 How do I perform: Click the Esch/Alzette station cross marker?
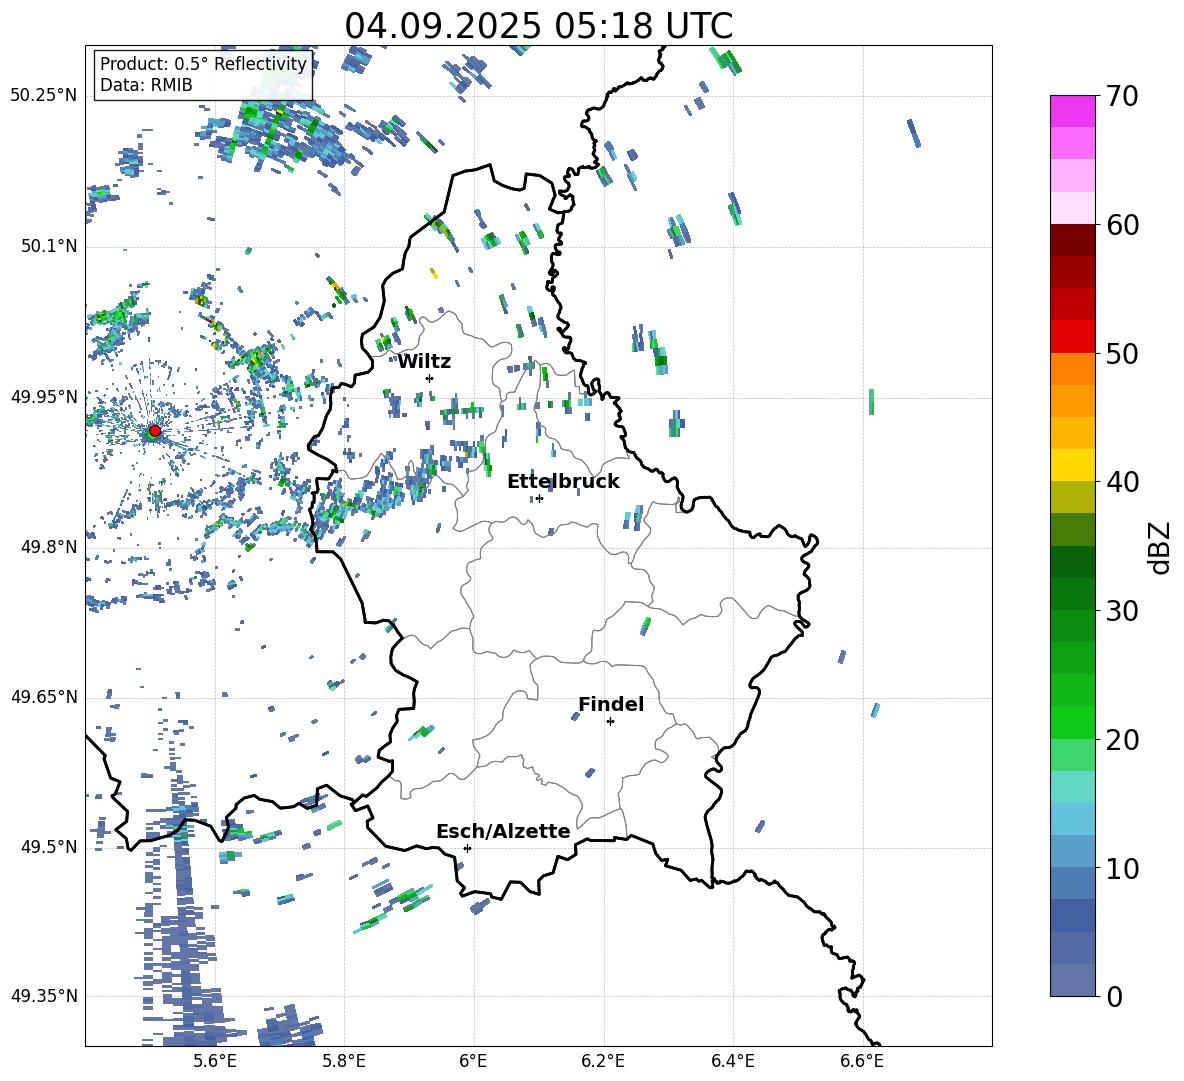pos(467,848)
